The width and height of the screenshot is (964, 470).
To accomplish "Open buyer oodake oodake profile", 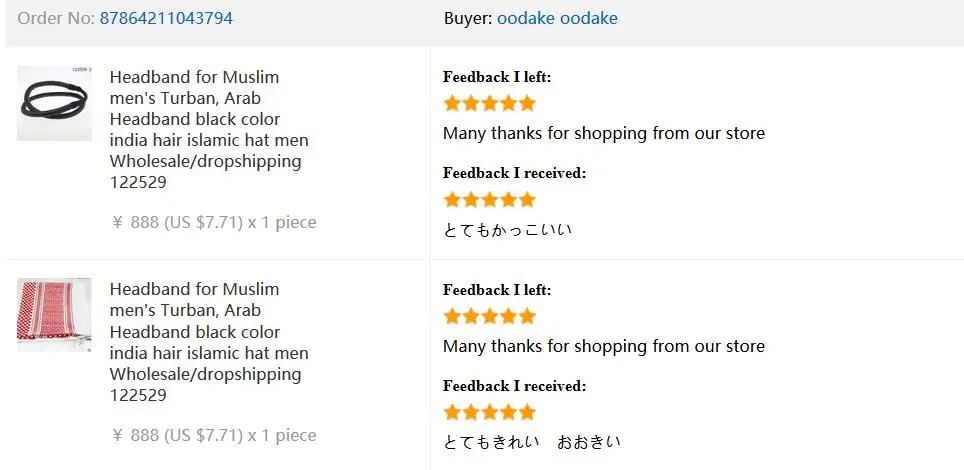I will click(x=557, y=18).
